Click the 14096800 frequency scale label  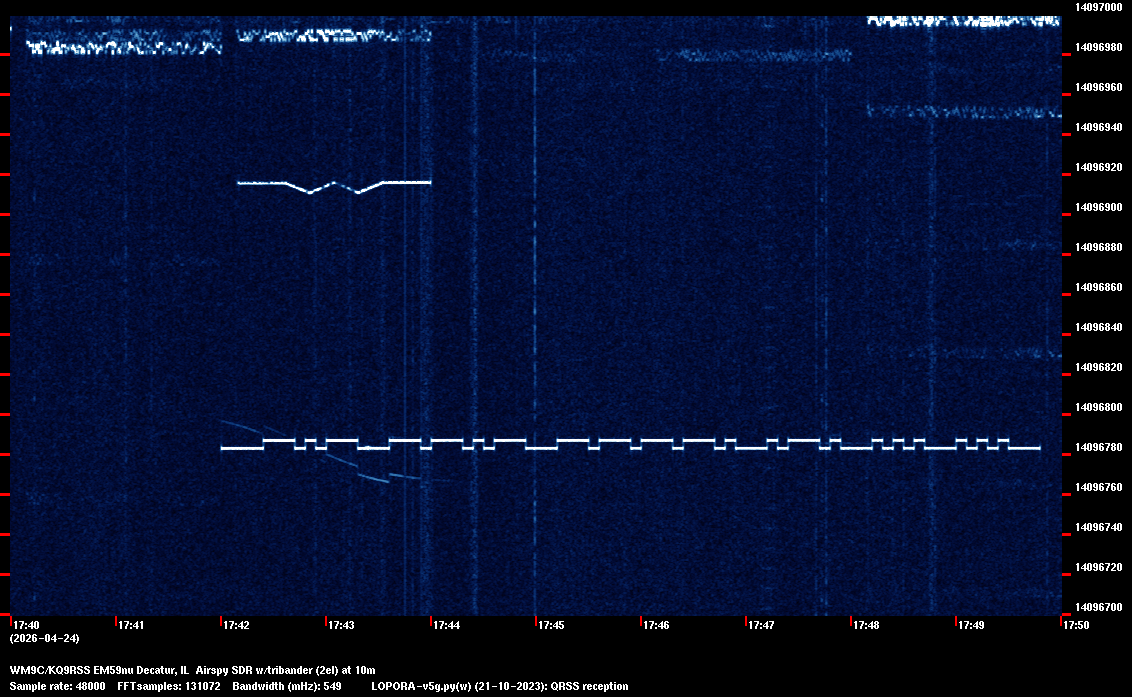point(1098,407)
